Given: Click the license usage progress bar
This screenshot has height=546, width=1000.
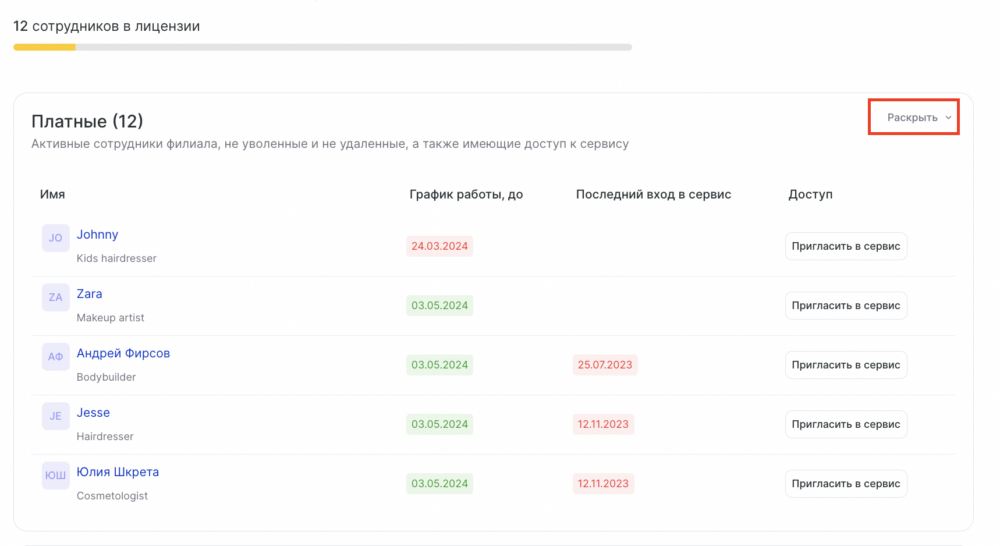Looking at the screenshot, I should point(323,47).
